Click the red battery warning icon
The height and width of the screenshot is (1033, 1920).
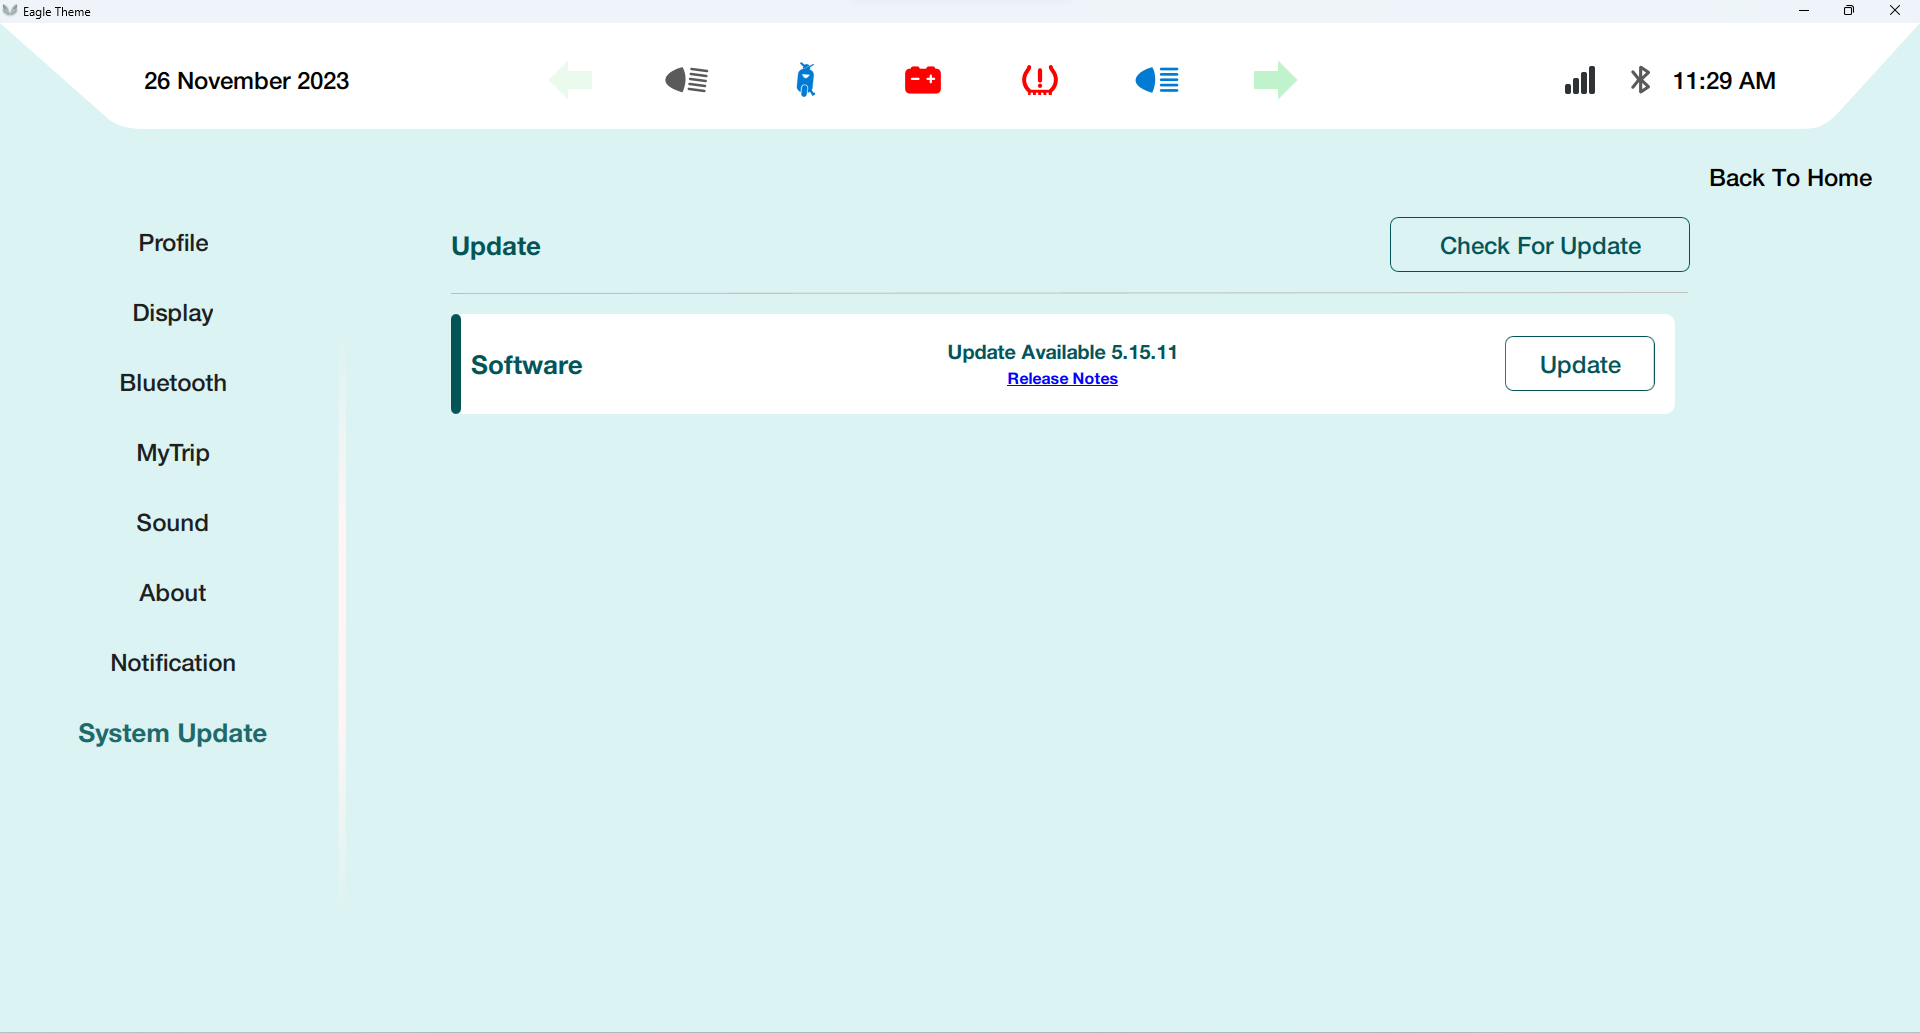click(923, 80)
